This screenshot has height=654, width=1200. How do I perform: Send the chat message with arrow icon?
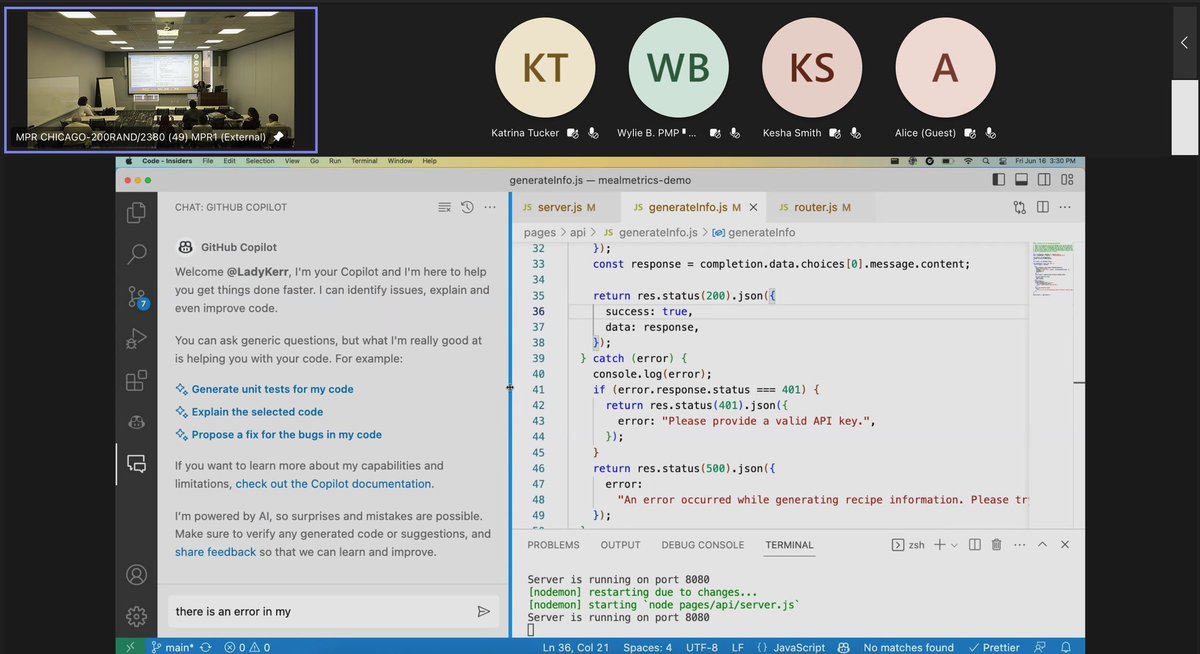(484, 611)
